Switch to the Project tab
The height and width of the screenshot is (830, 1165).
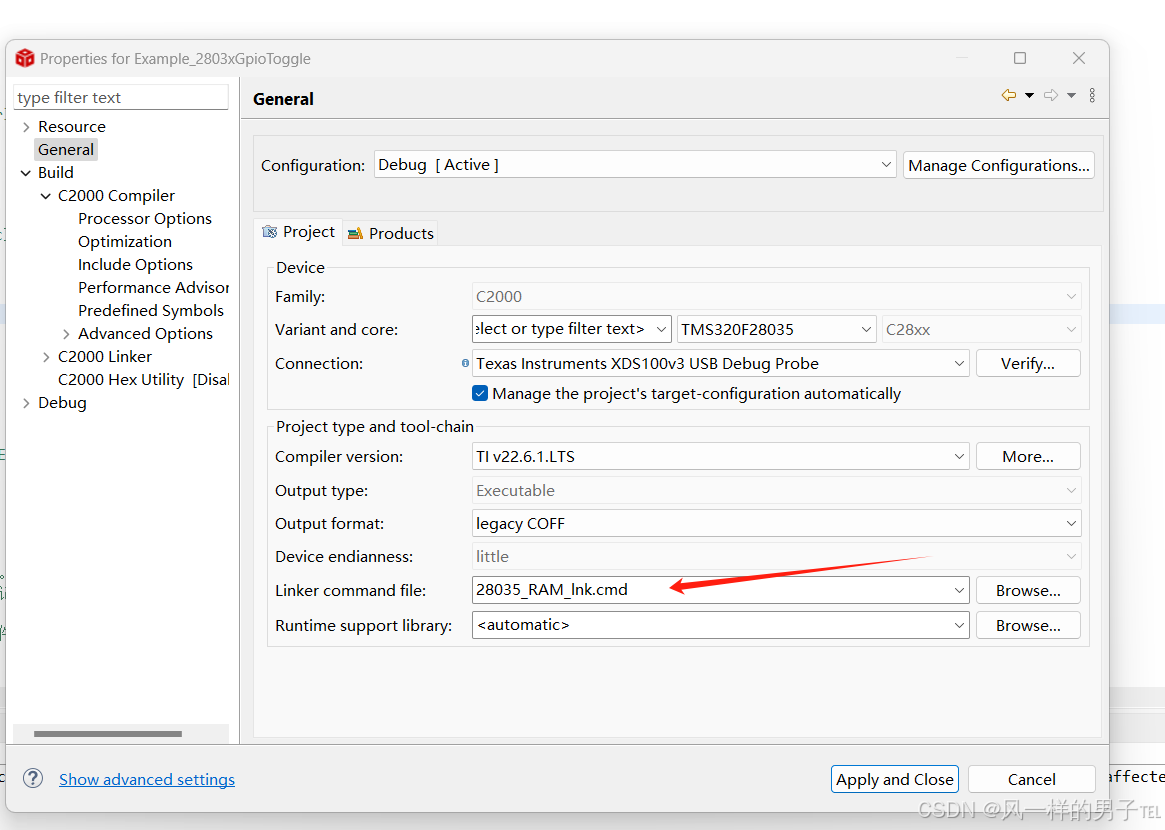point(299,232)
